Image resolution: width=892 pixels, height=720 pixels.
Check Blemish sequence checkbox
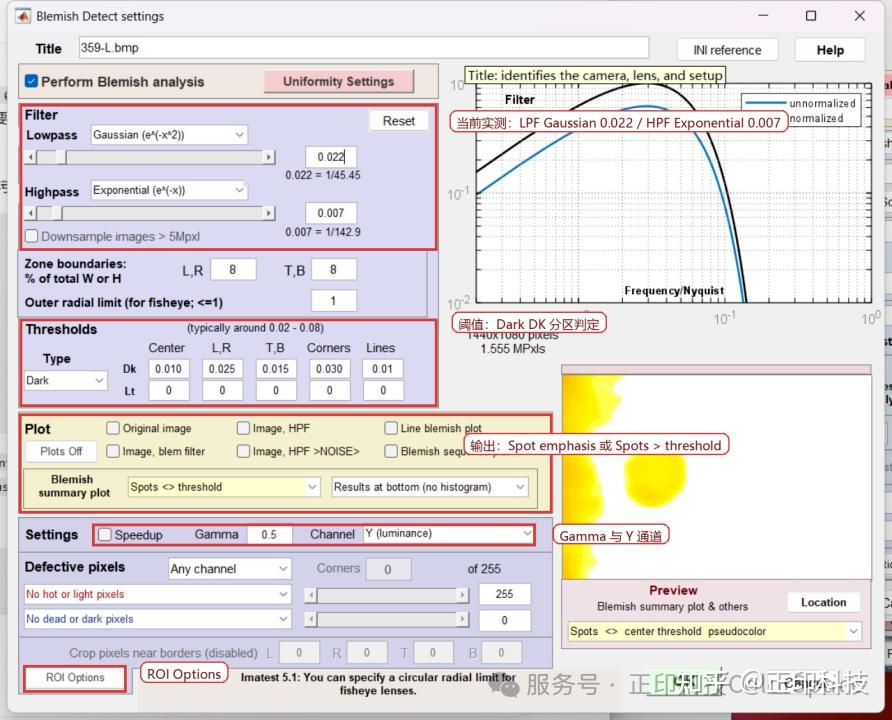[391, 451]
